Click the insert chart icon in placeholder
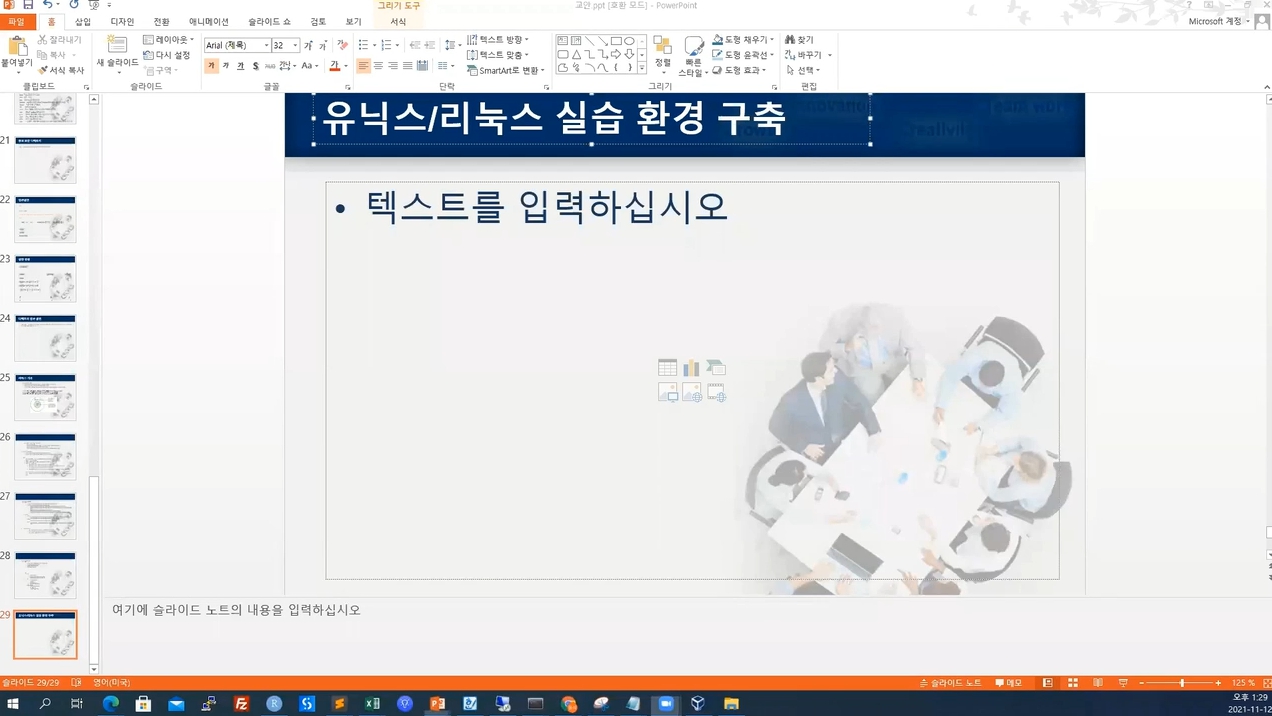This screenshot has width=1272, height=716. coord(691,368)
